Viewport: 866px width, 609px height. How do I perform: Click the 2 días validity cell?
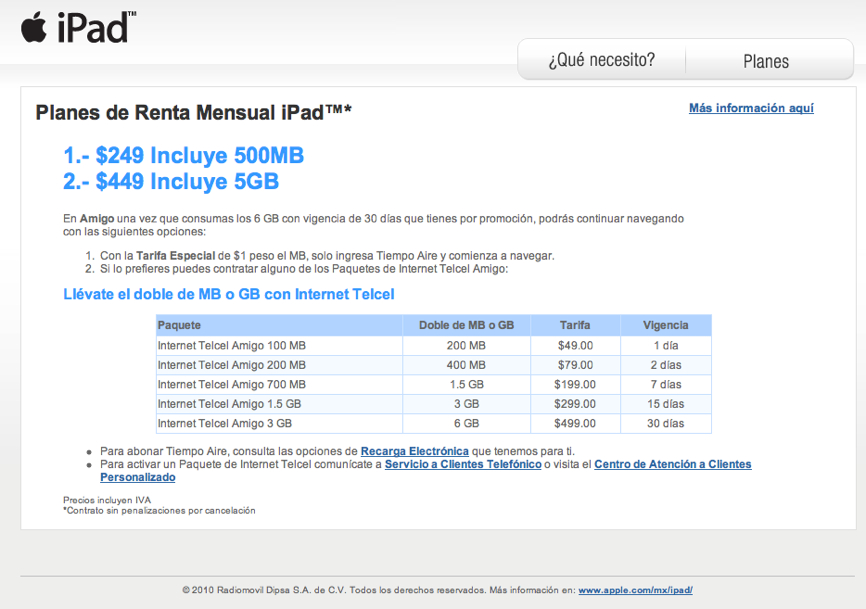(666, 365)
